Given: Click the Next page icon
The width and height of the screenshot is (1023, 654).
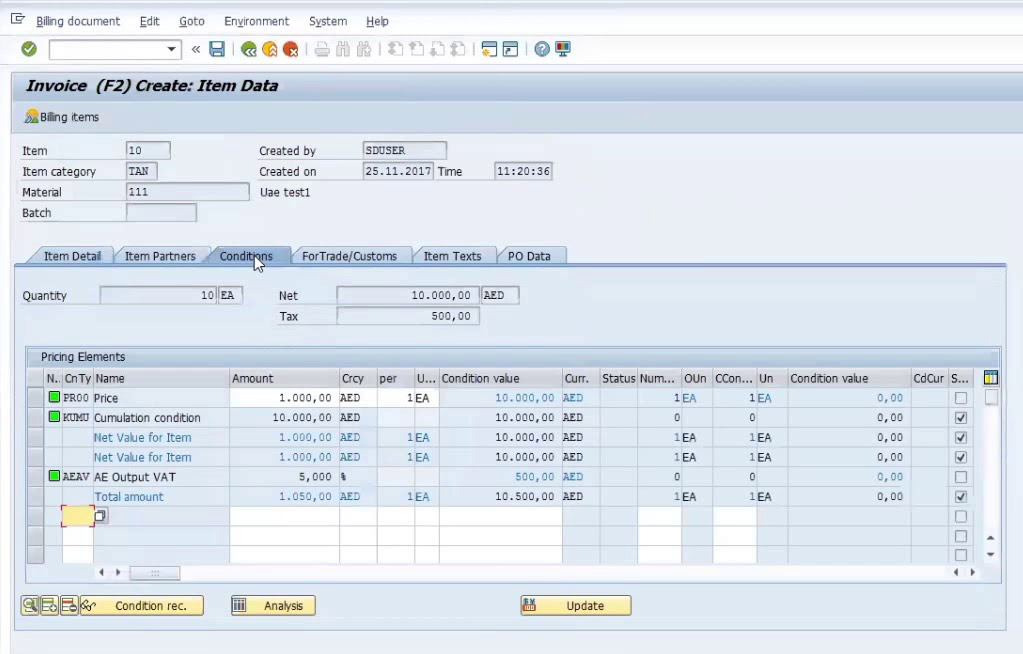Looking at the screenshot, I should click(437, 49).
